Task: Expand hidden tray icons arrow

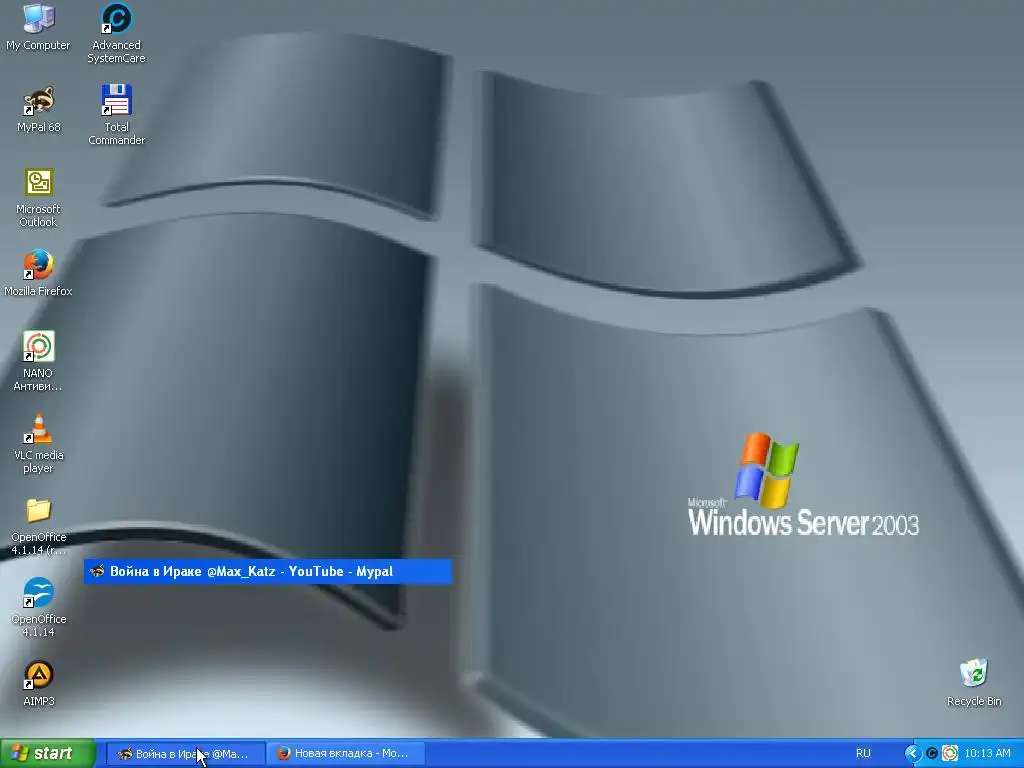Action: (x=912, y=754)
